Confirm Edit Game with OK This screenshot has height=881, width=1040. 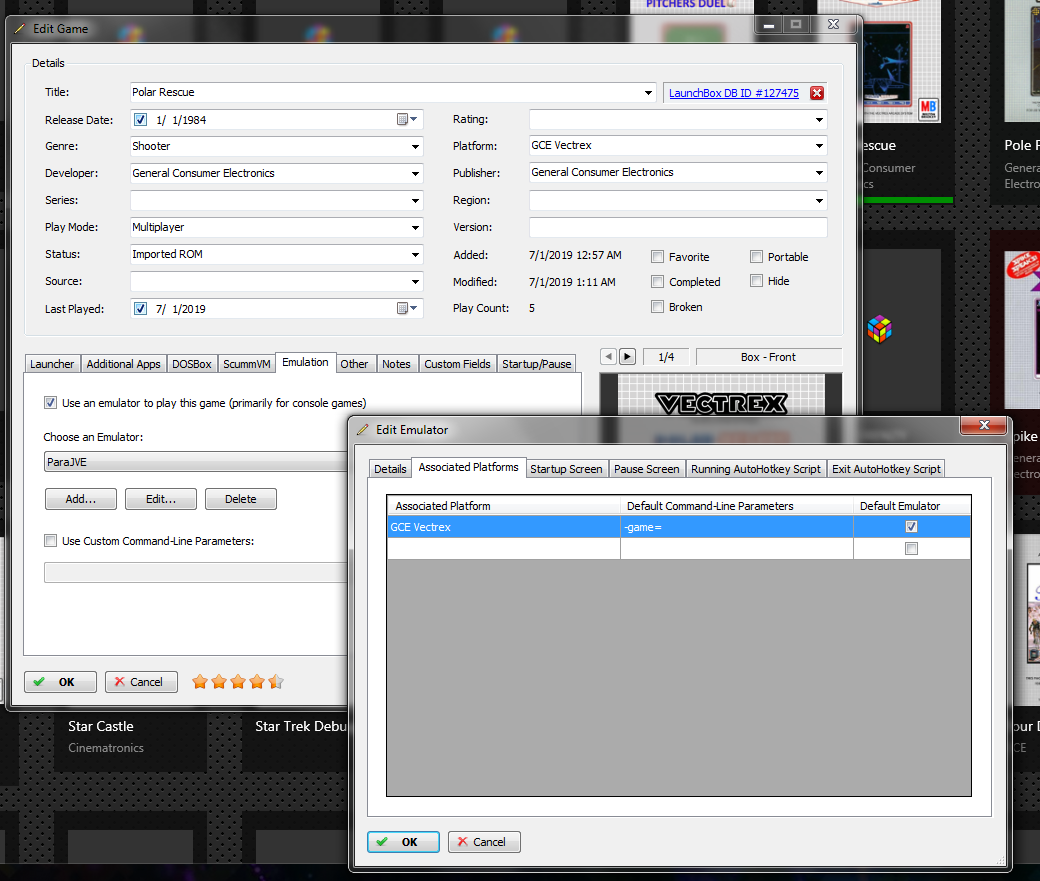[60, 682]
